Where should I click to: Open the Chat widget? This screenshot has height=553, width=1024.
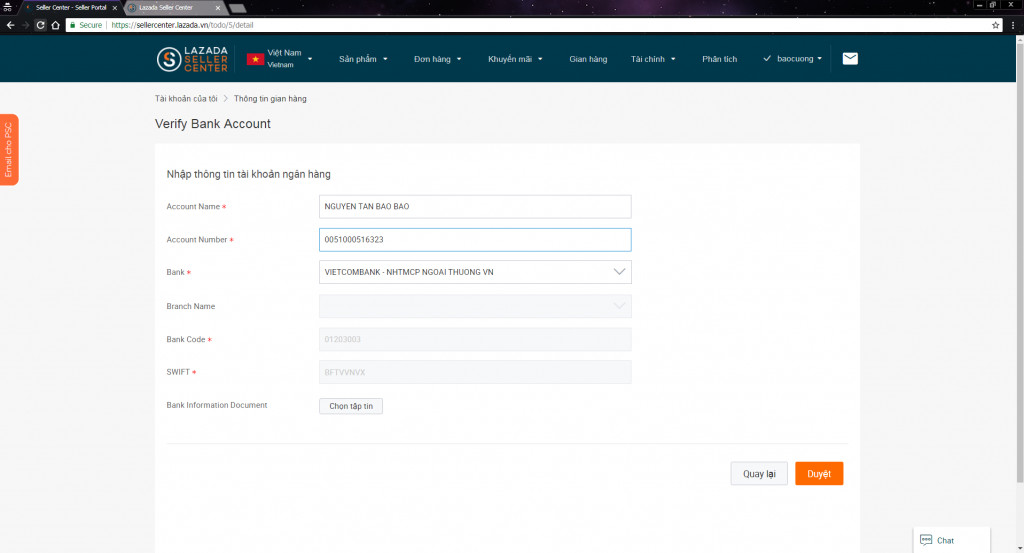950,540
